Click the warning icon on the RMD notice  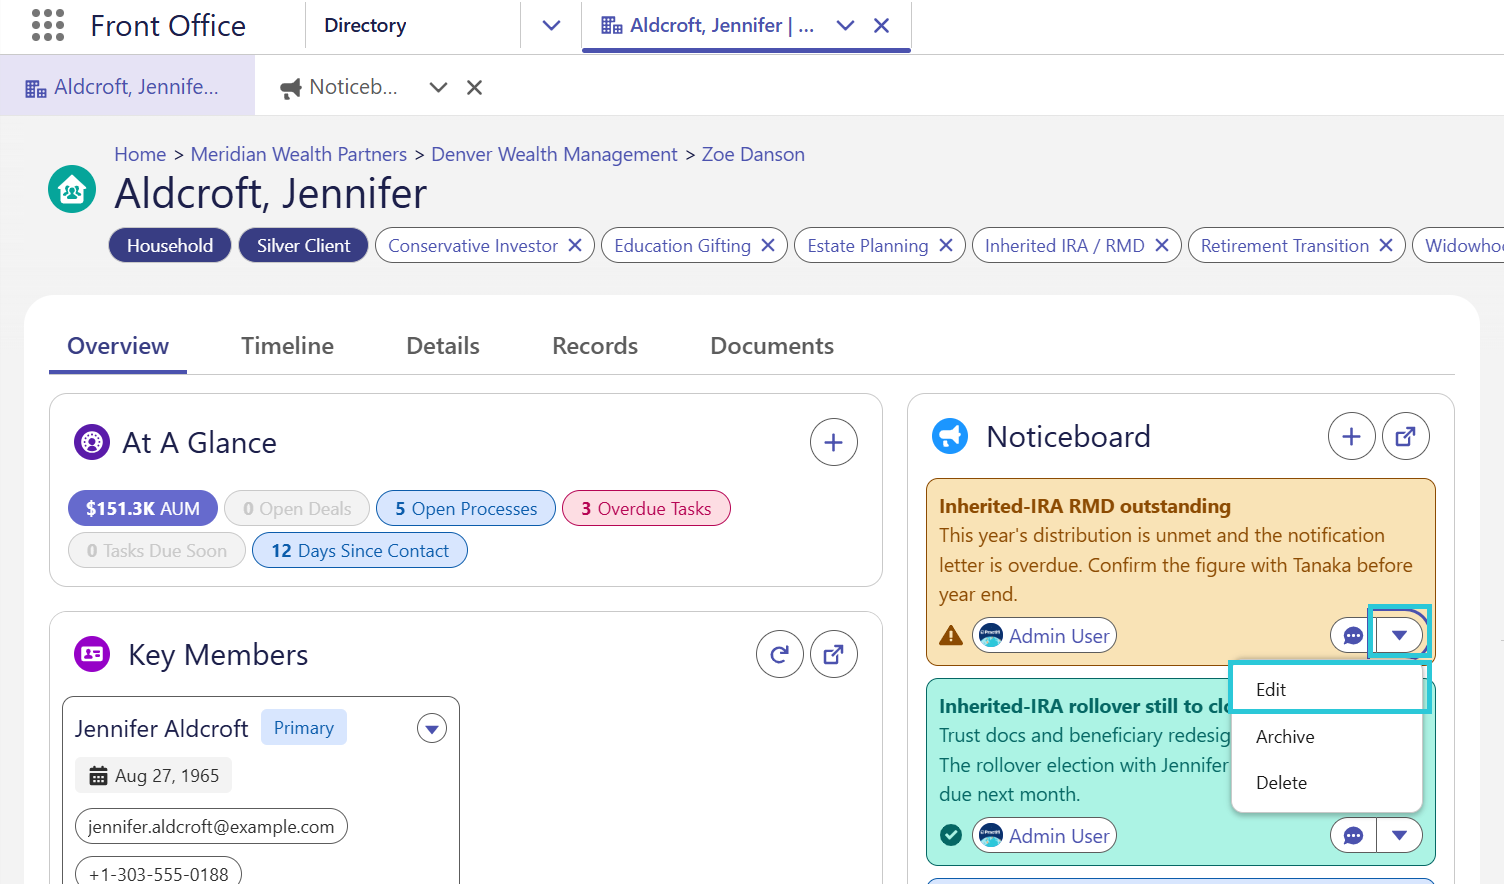click(x=951, y=636)
